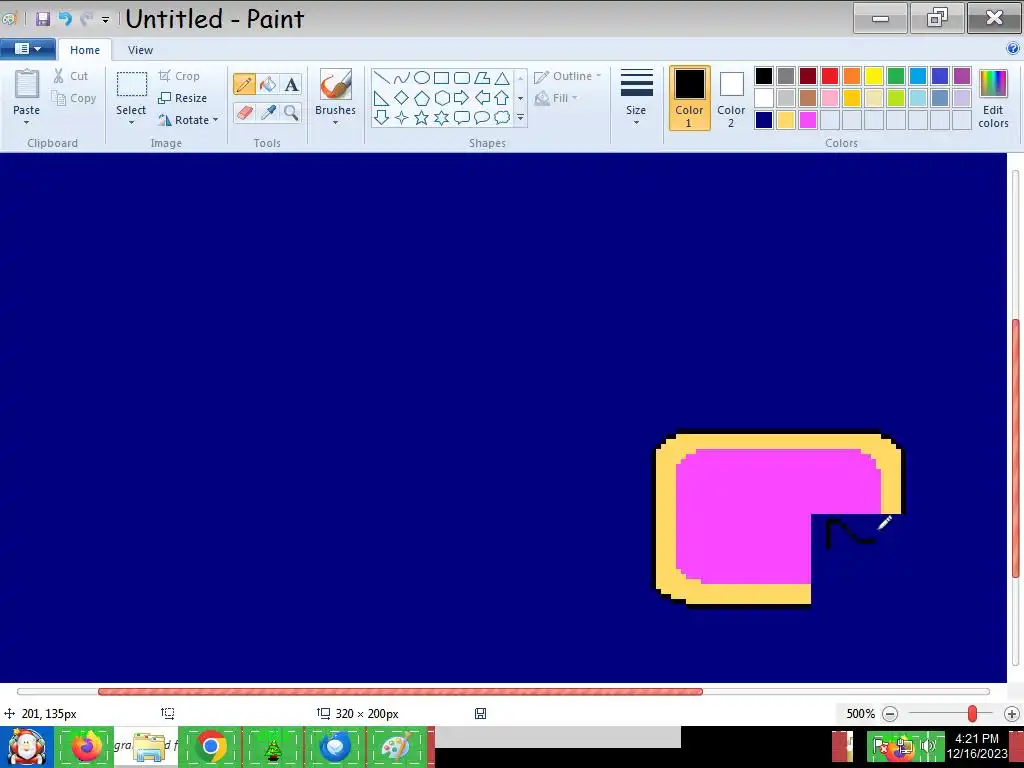This screenshot has width=1024, height=768.
Task: Choose the Polygon shape
Action: pyautogui.click(x=482, y=78)
